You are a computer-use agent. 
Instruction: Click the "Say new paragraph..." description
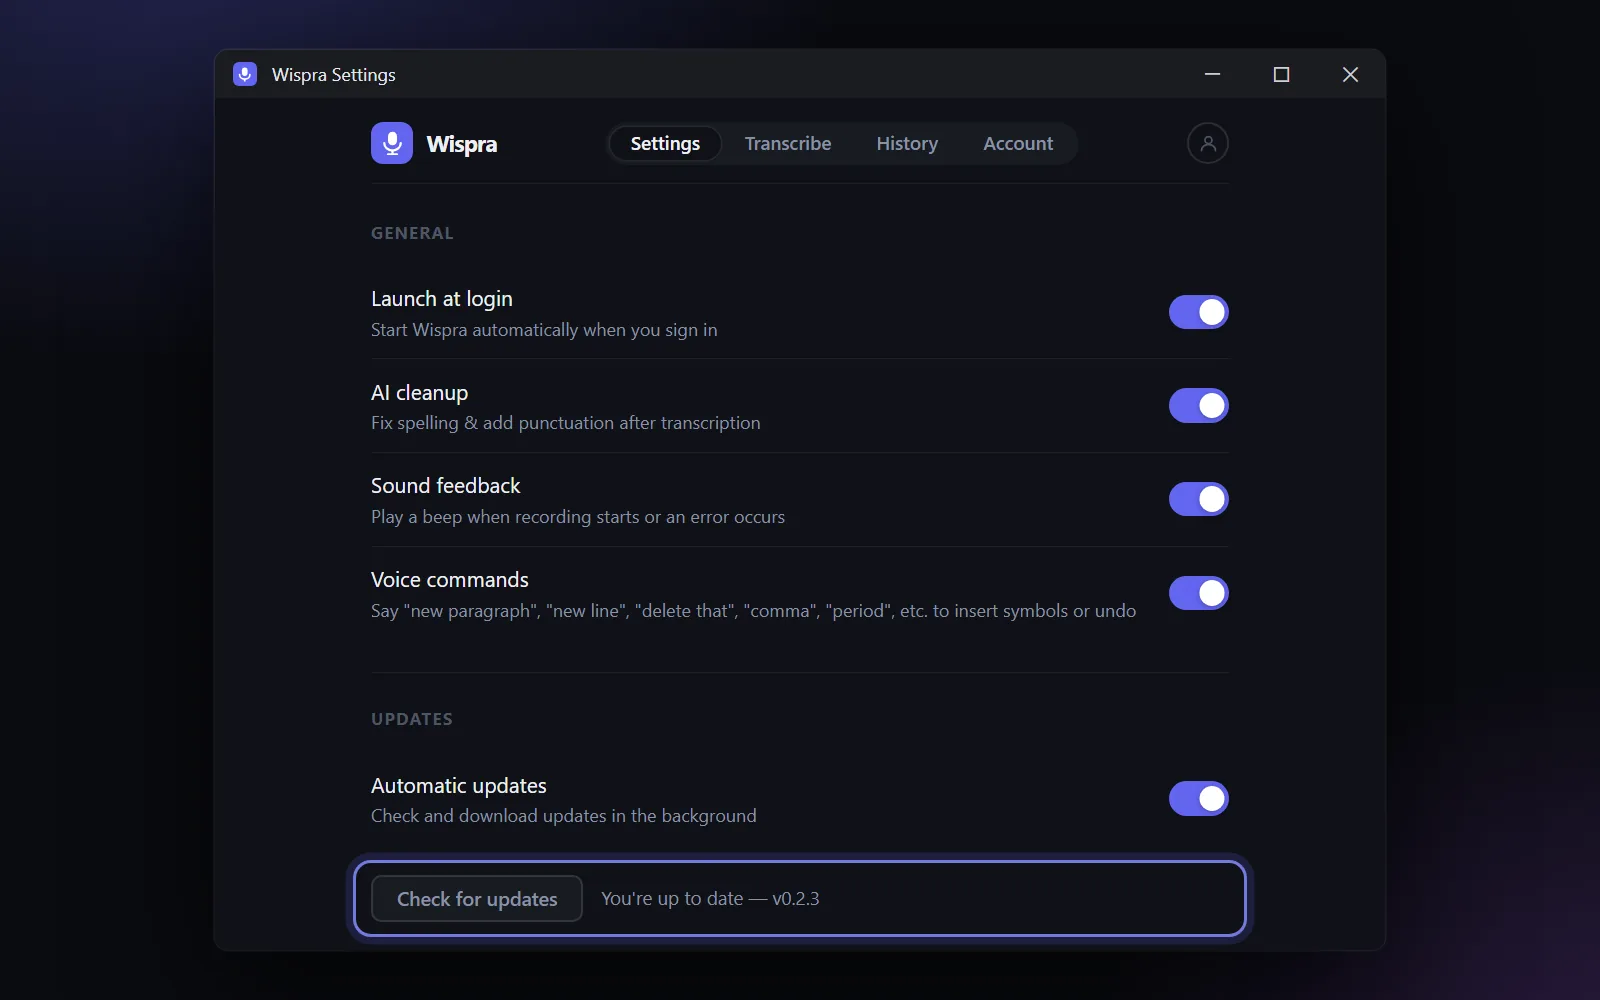[753, 611]
